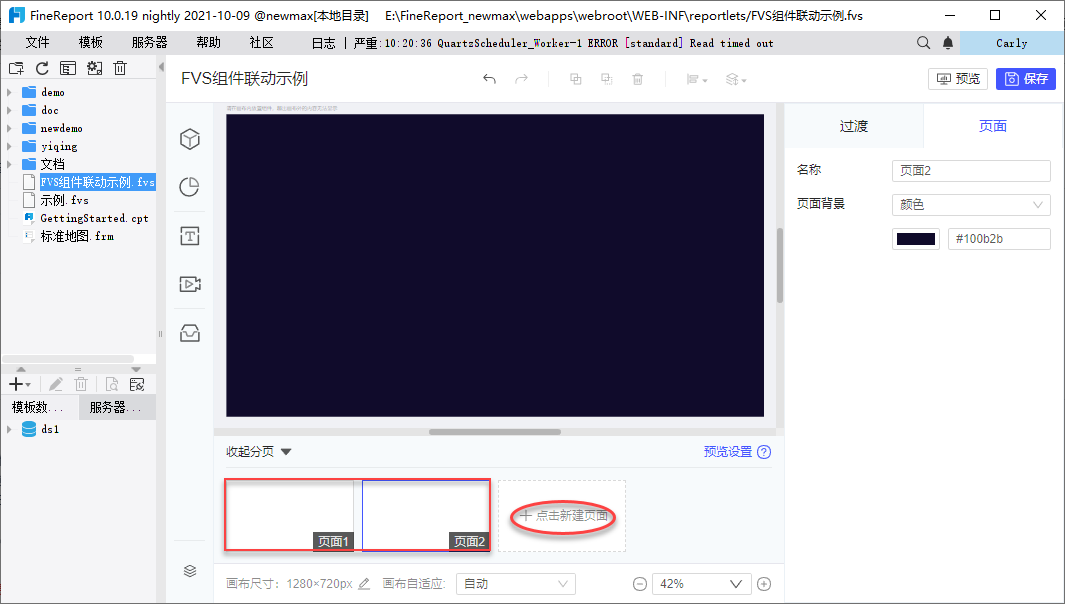Open the 帮助 menu
This screenshot has width=1065, height=604.
pyautogui.click(x=209, y=43)
